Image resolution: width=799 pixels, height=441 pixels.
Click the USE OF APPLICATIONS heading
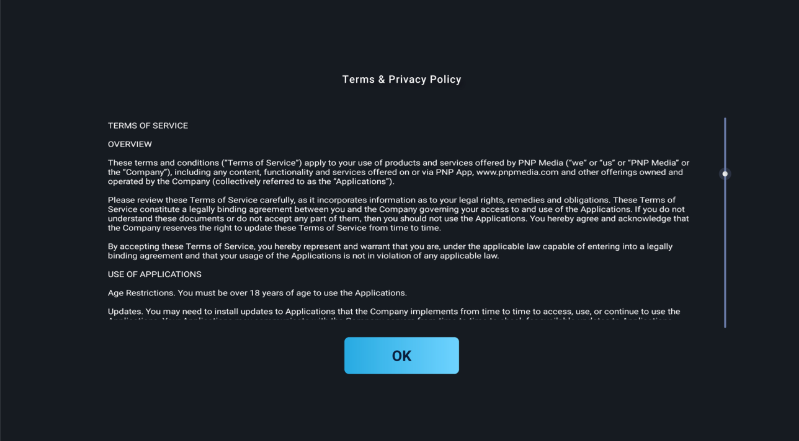[x=155, y=274]
